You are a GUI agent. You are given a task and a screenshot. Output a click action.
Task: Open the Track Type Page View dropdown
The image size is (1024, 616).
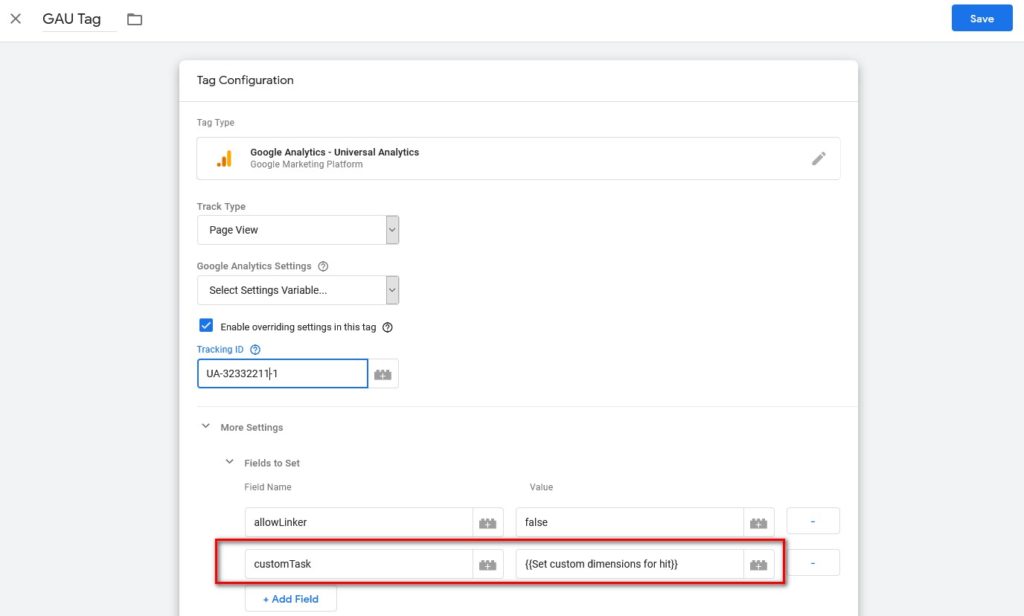(297, 230)
